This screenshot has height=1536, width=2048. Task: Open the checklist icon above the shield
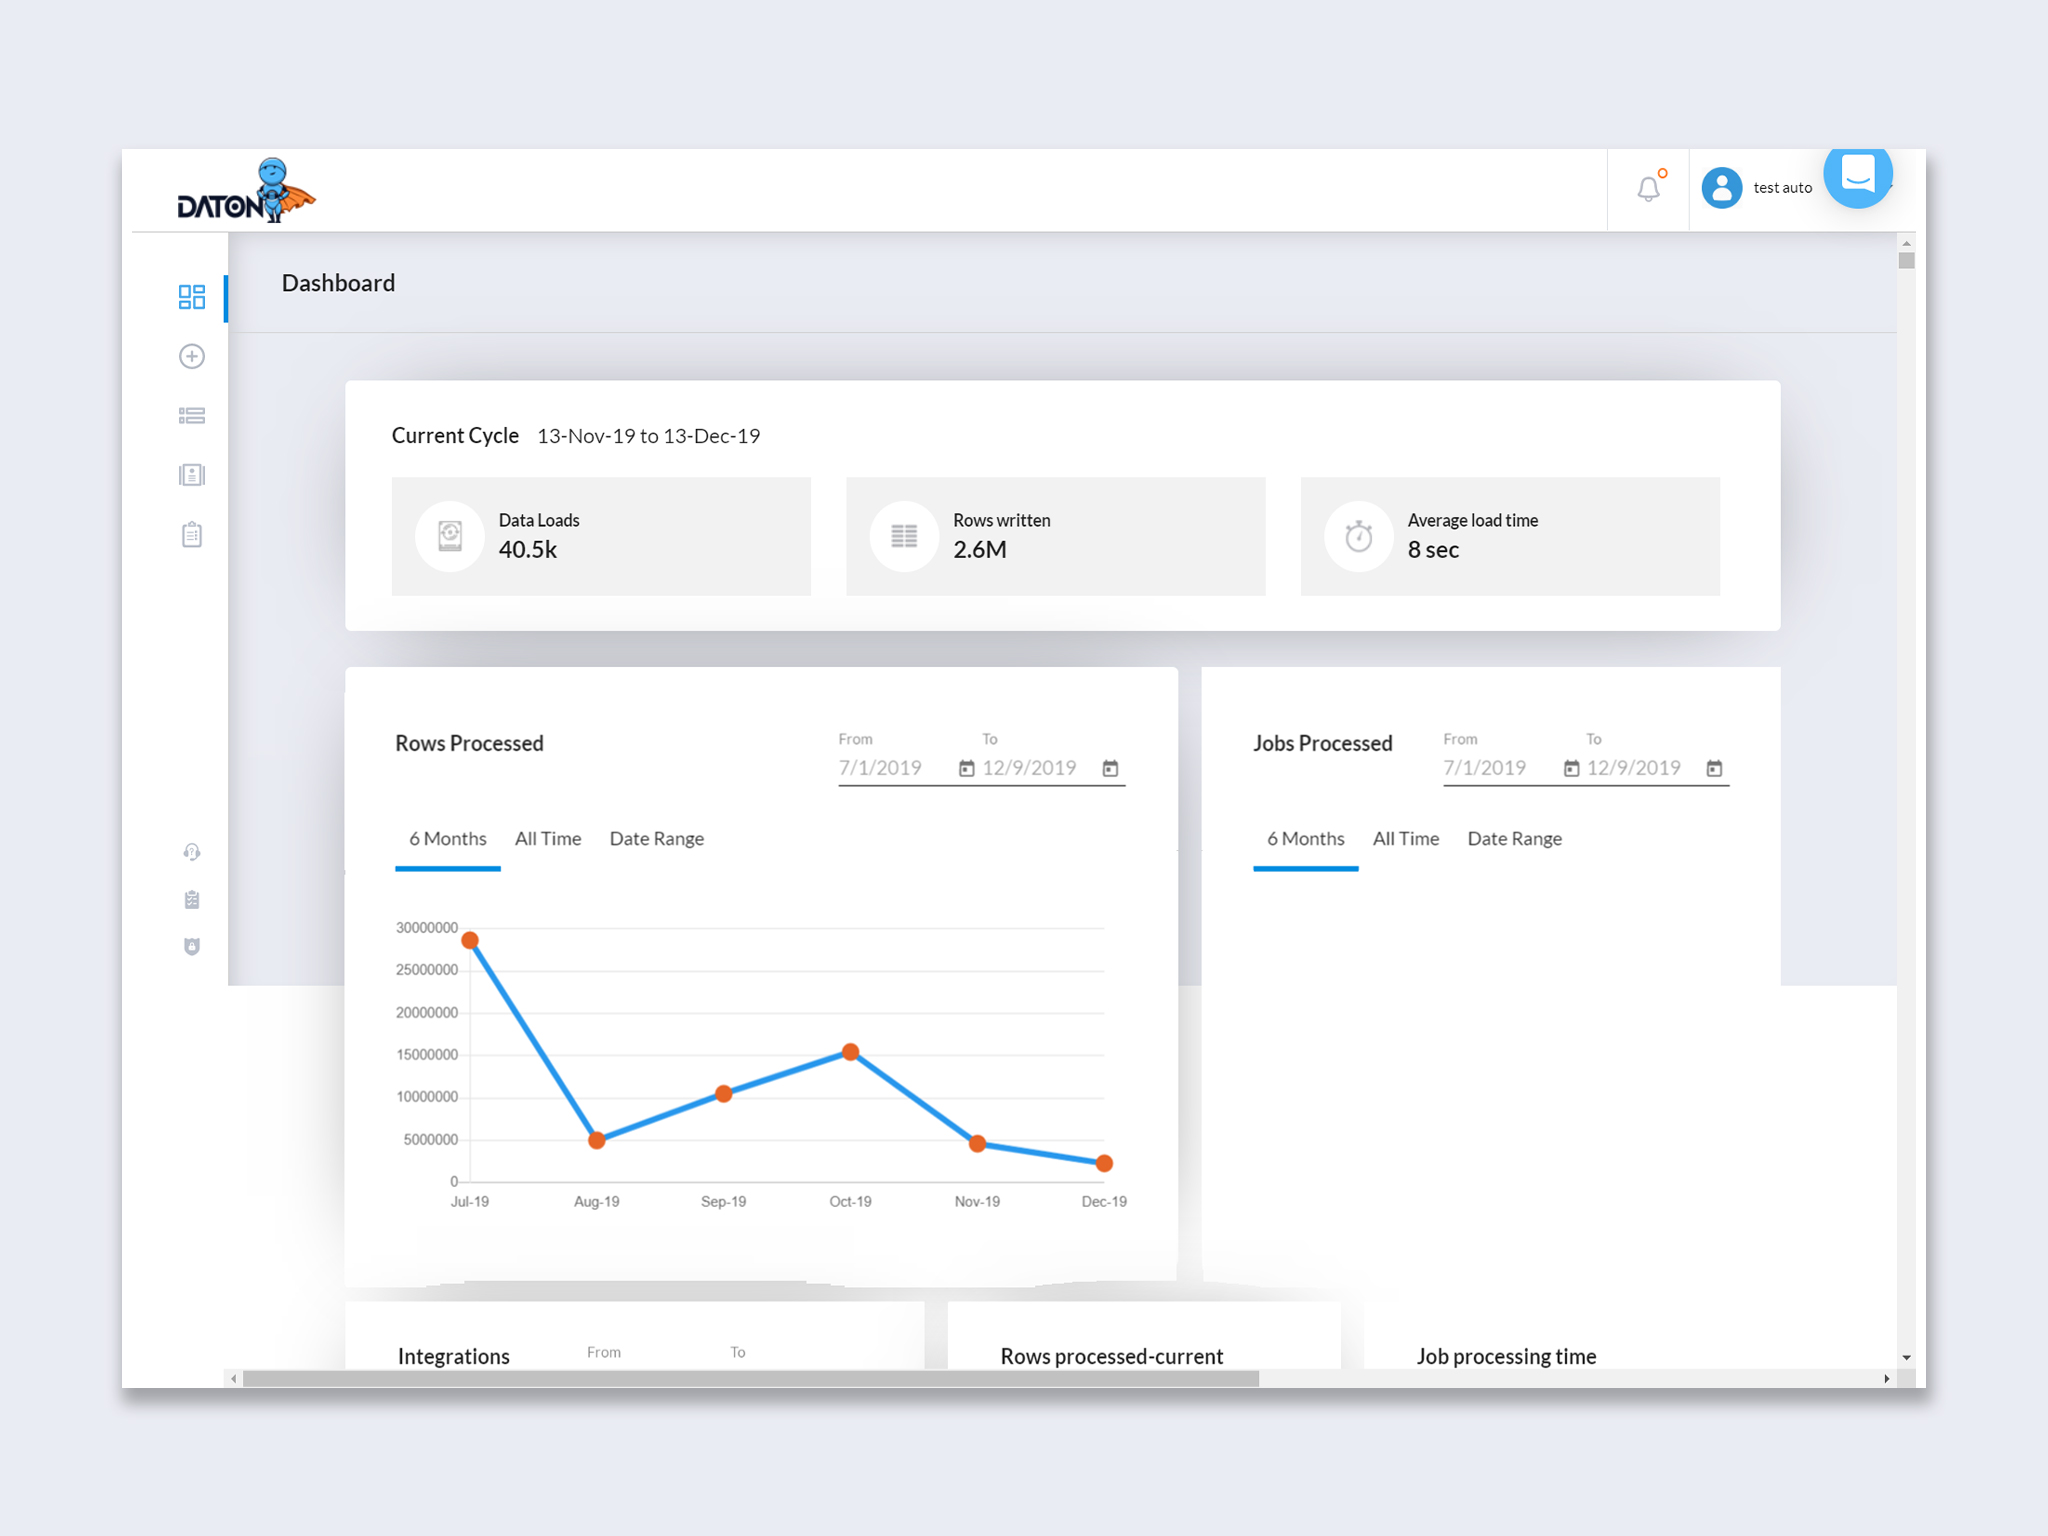coord(191,900)
